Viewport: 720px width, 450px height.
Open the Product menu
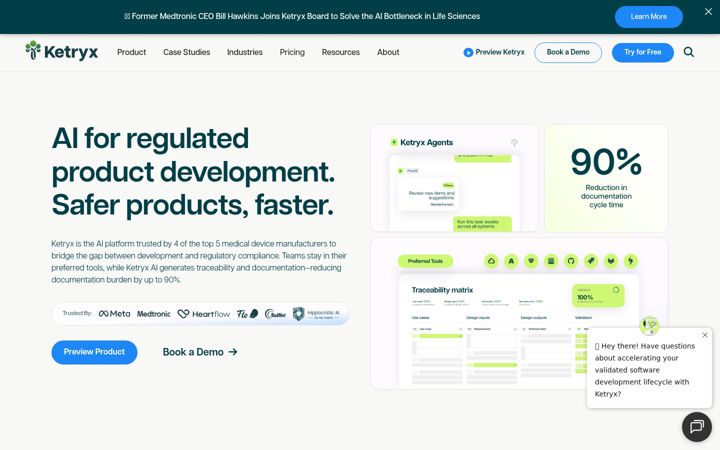pyautogui.click(x=131, y=52)
